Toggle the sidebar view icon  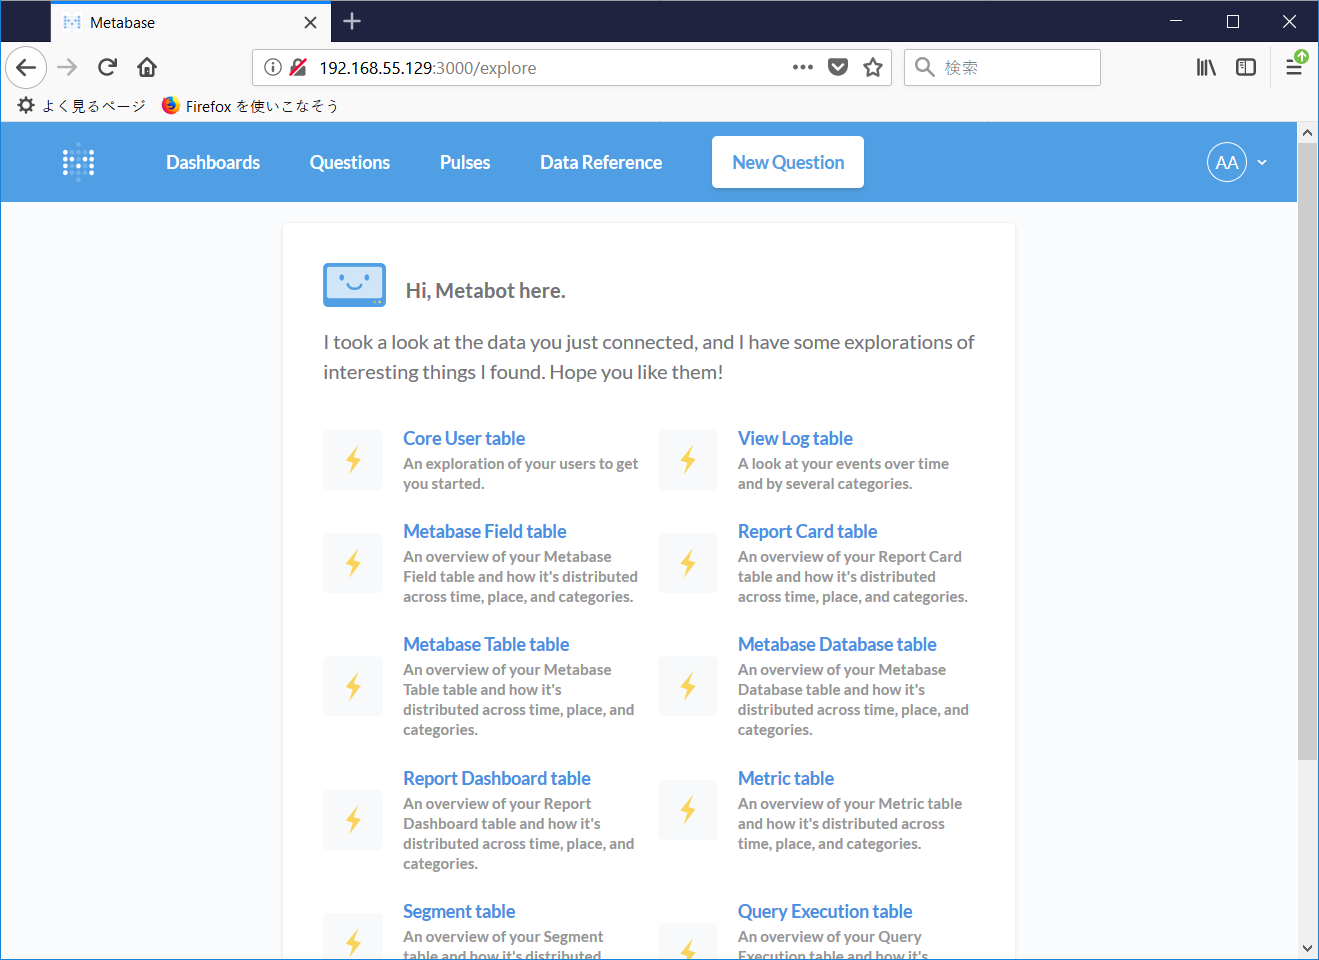pyautogui.click(x=1246, y=67)
